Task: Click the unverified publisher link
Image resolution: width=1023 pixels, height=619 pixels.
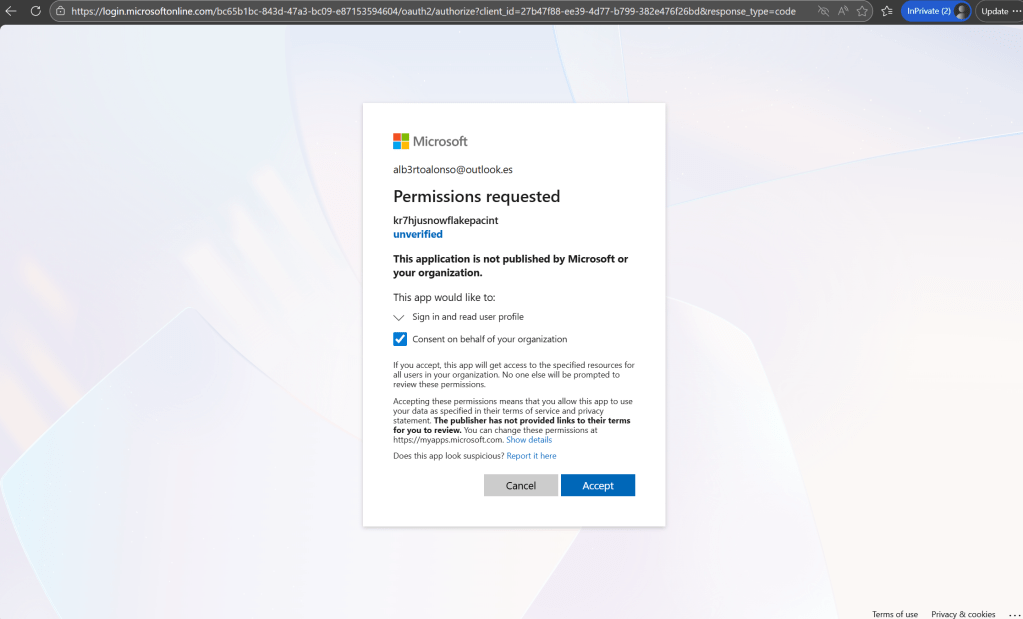Action: (x=418, y=234)
